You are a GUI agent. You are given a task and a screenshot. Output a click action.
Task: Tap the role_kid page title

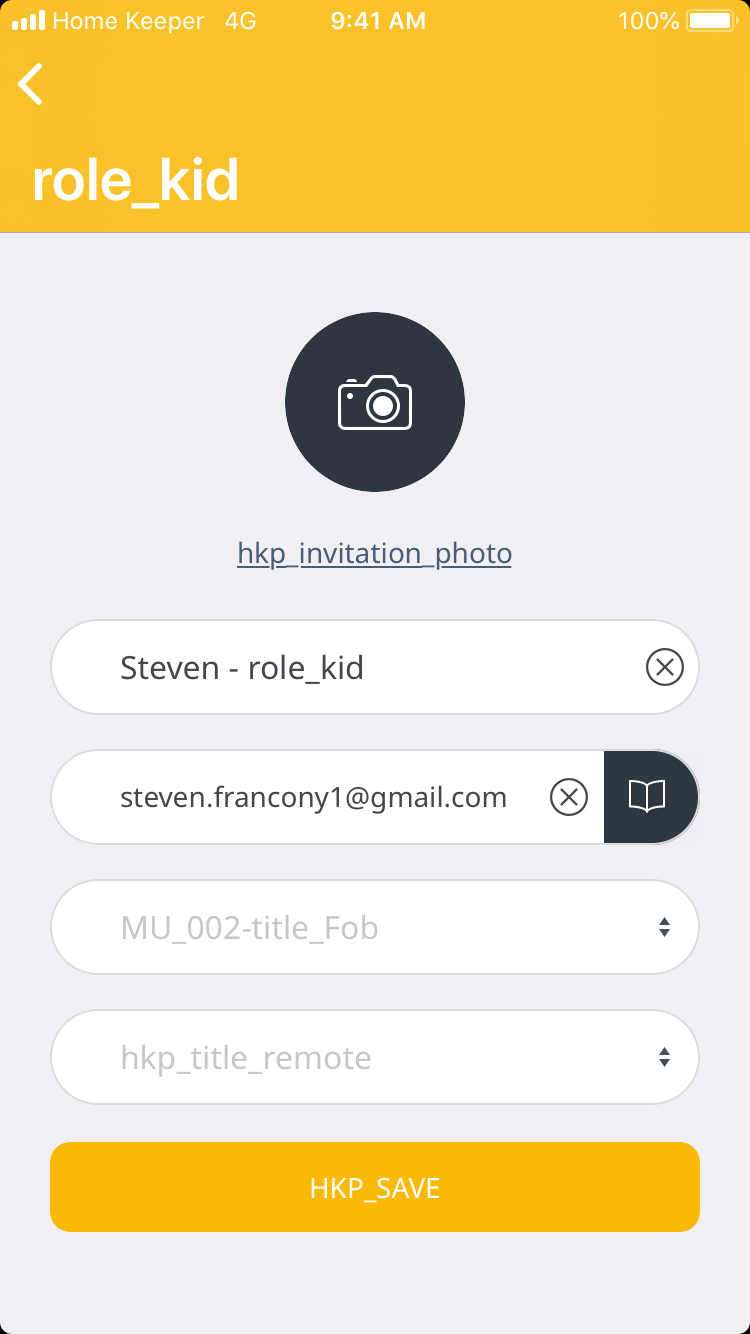tap(136, 181)
